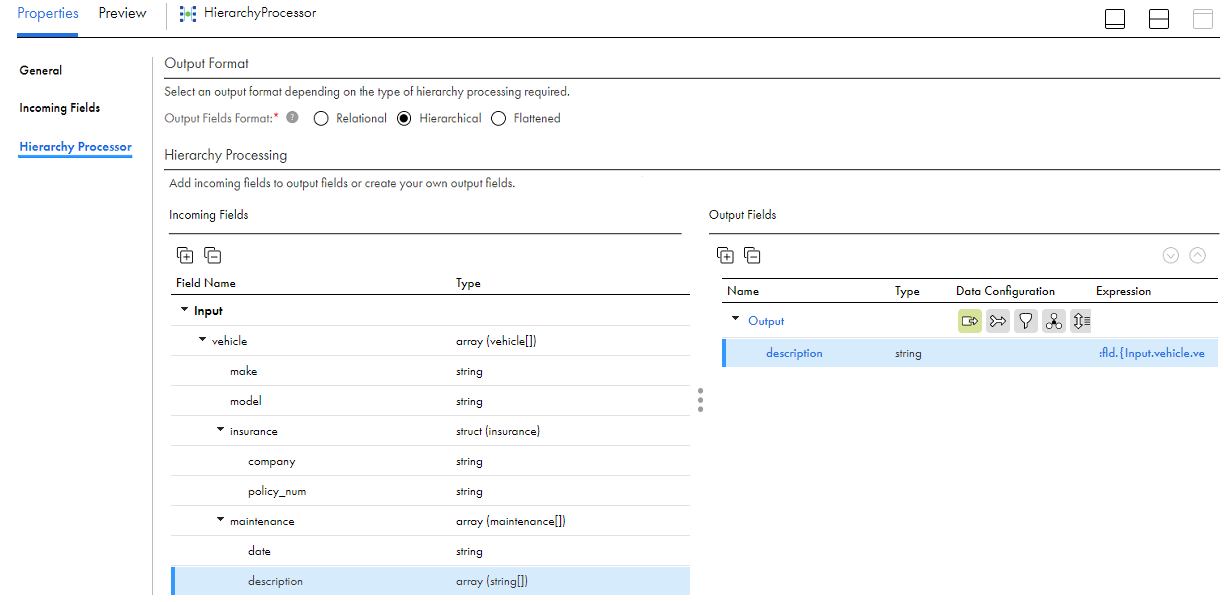Switch to split panel layout icon
Image resolution: width=1224 pixels, height=602 pixels.
click(1159, 19)
